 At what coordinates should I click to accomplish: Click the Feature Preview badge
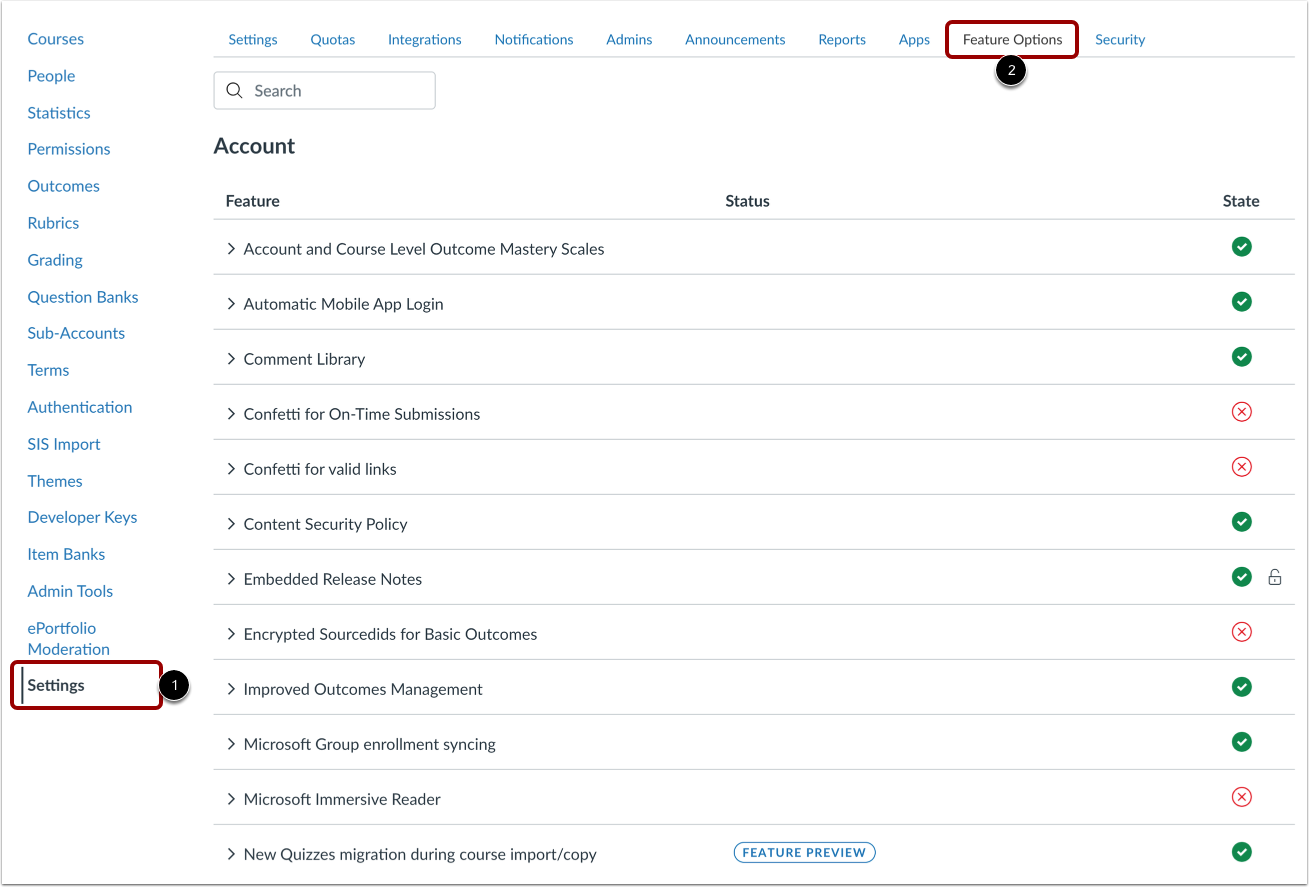point(804,852)
